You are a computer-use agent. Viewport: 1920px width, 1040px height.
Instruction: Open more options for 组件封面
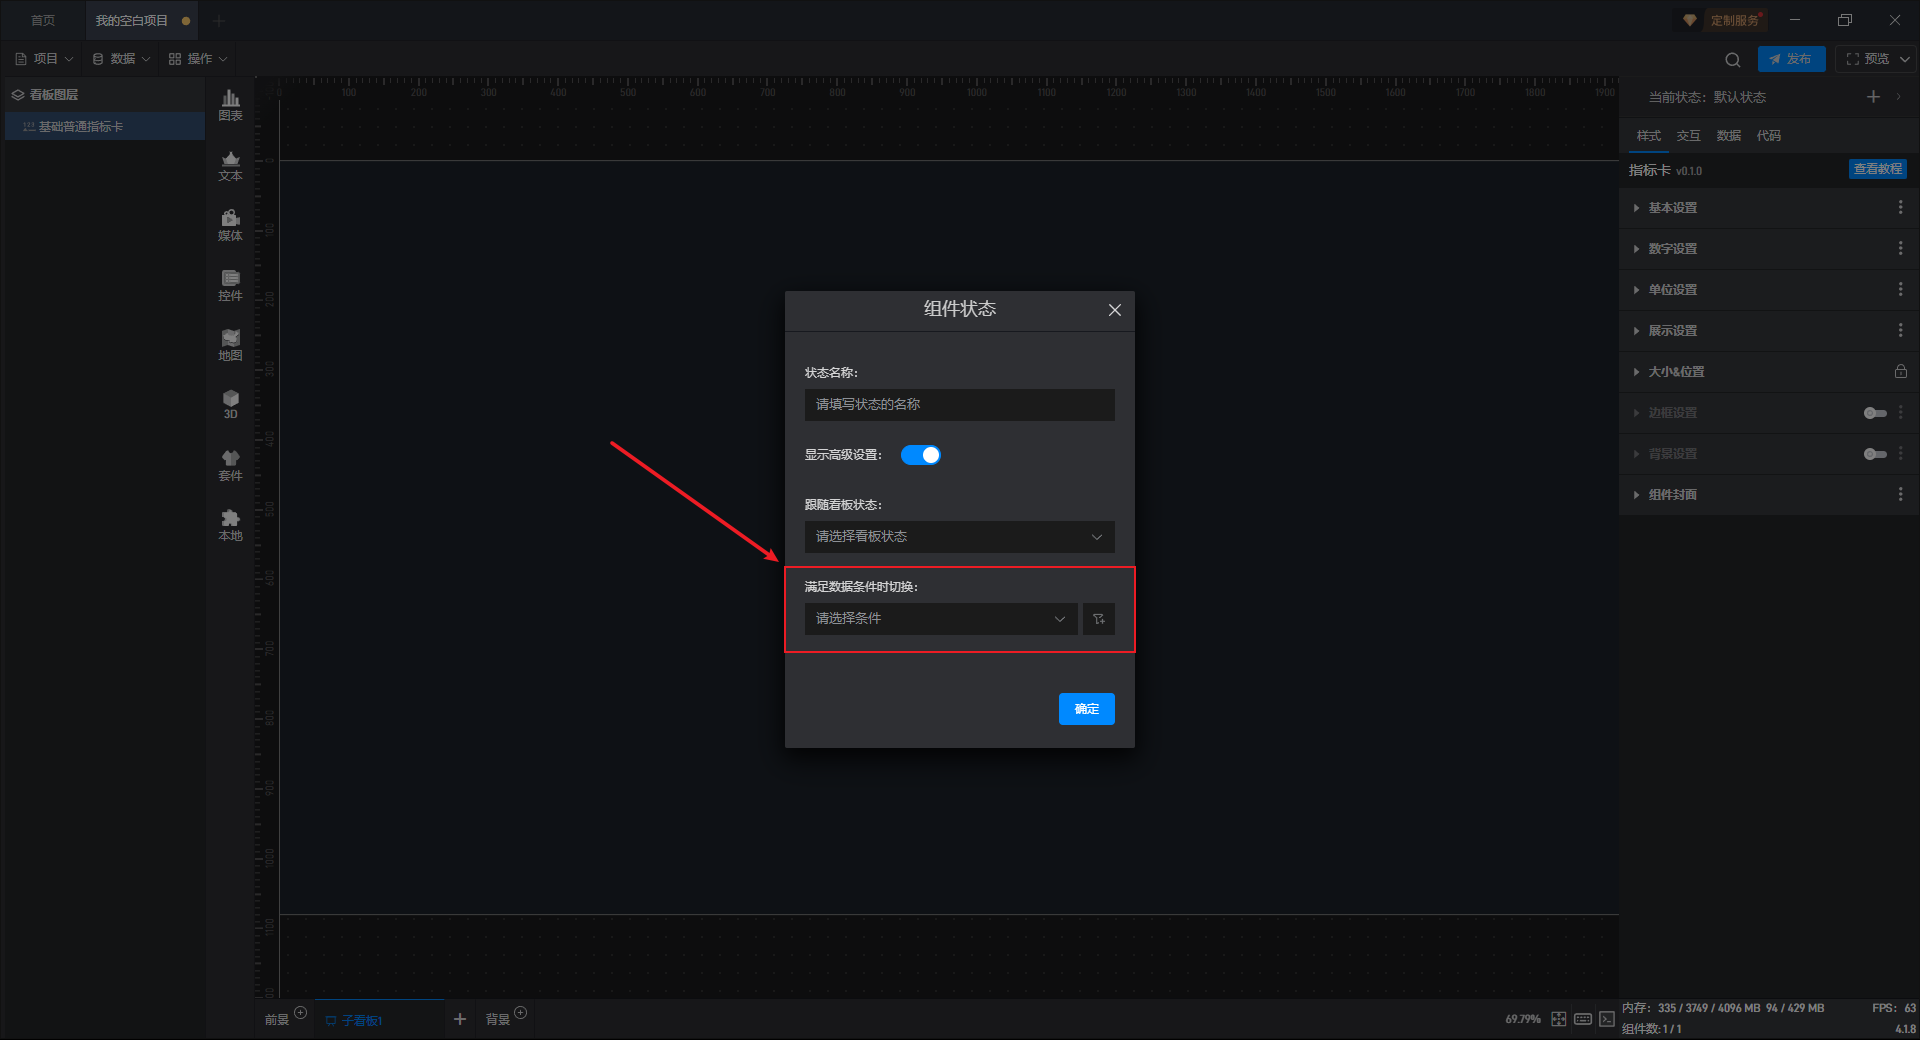click(1901, 494)
